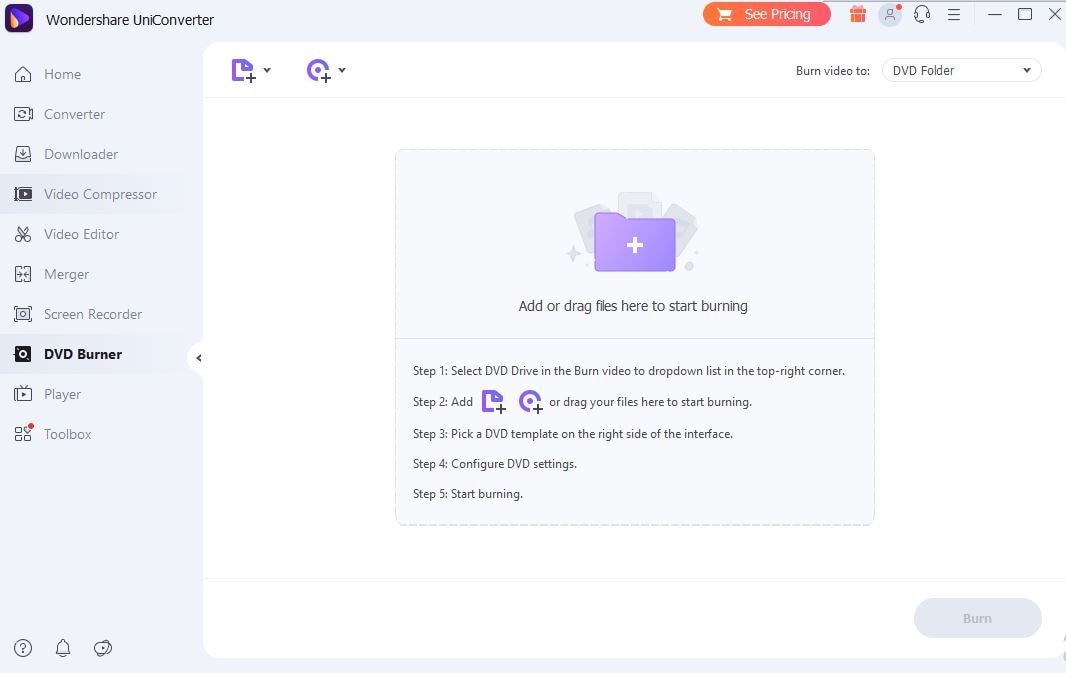Open the gift box promotions icon

858,14
